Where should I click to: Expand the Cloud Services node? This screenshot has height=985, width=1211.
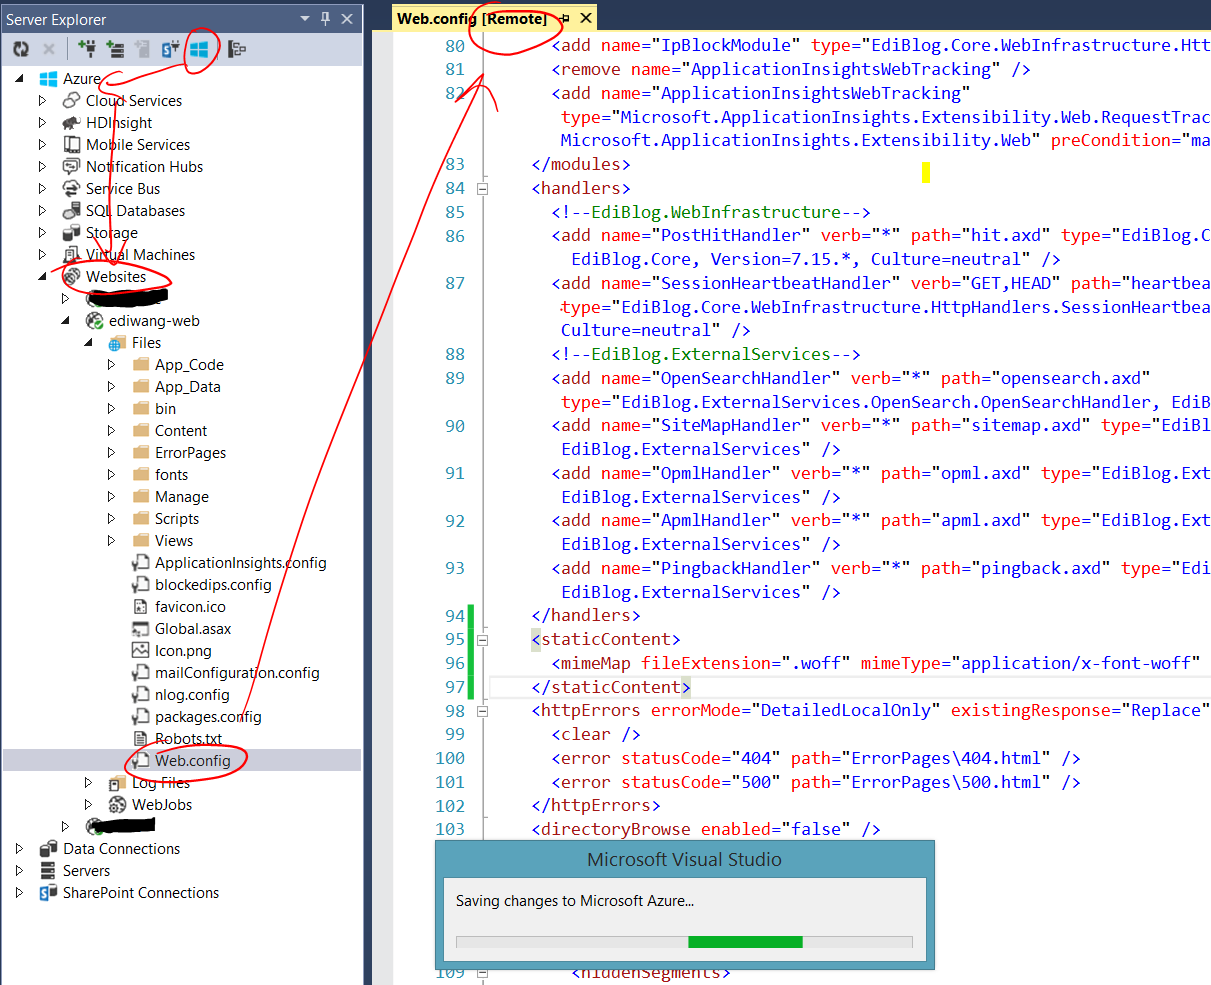point(42,100)
